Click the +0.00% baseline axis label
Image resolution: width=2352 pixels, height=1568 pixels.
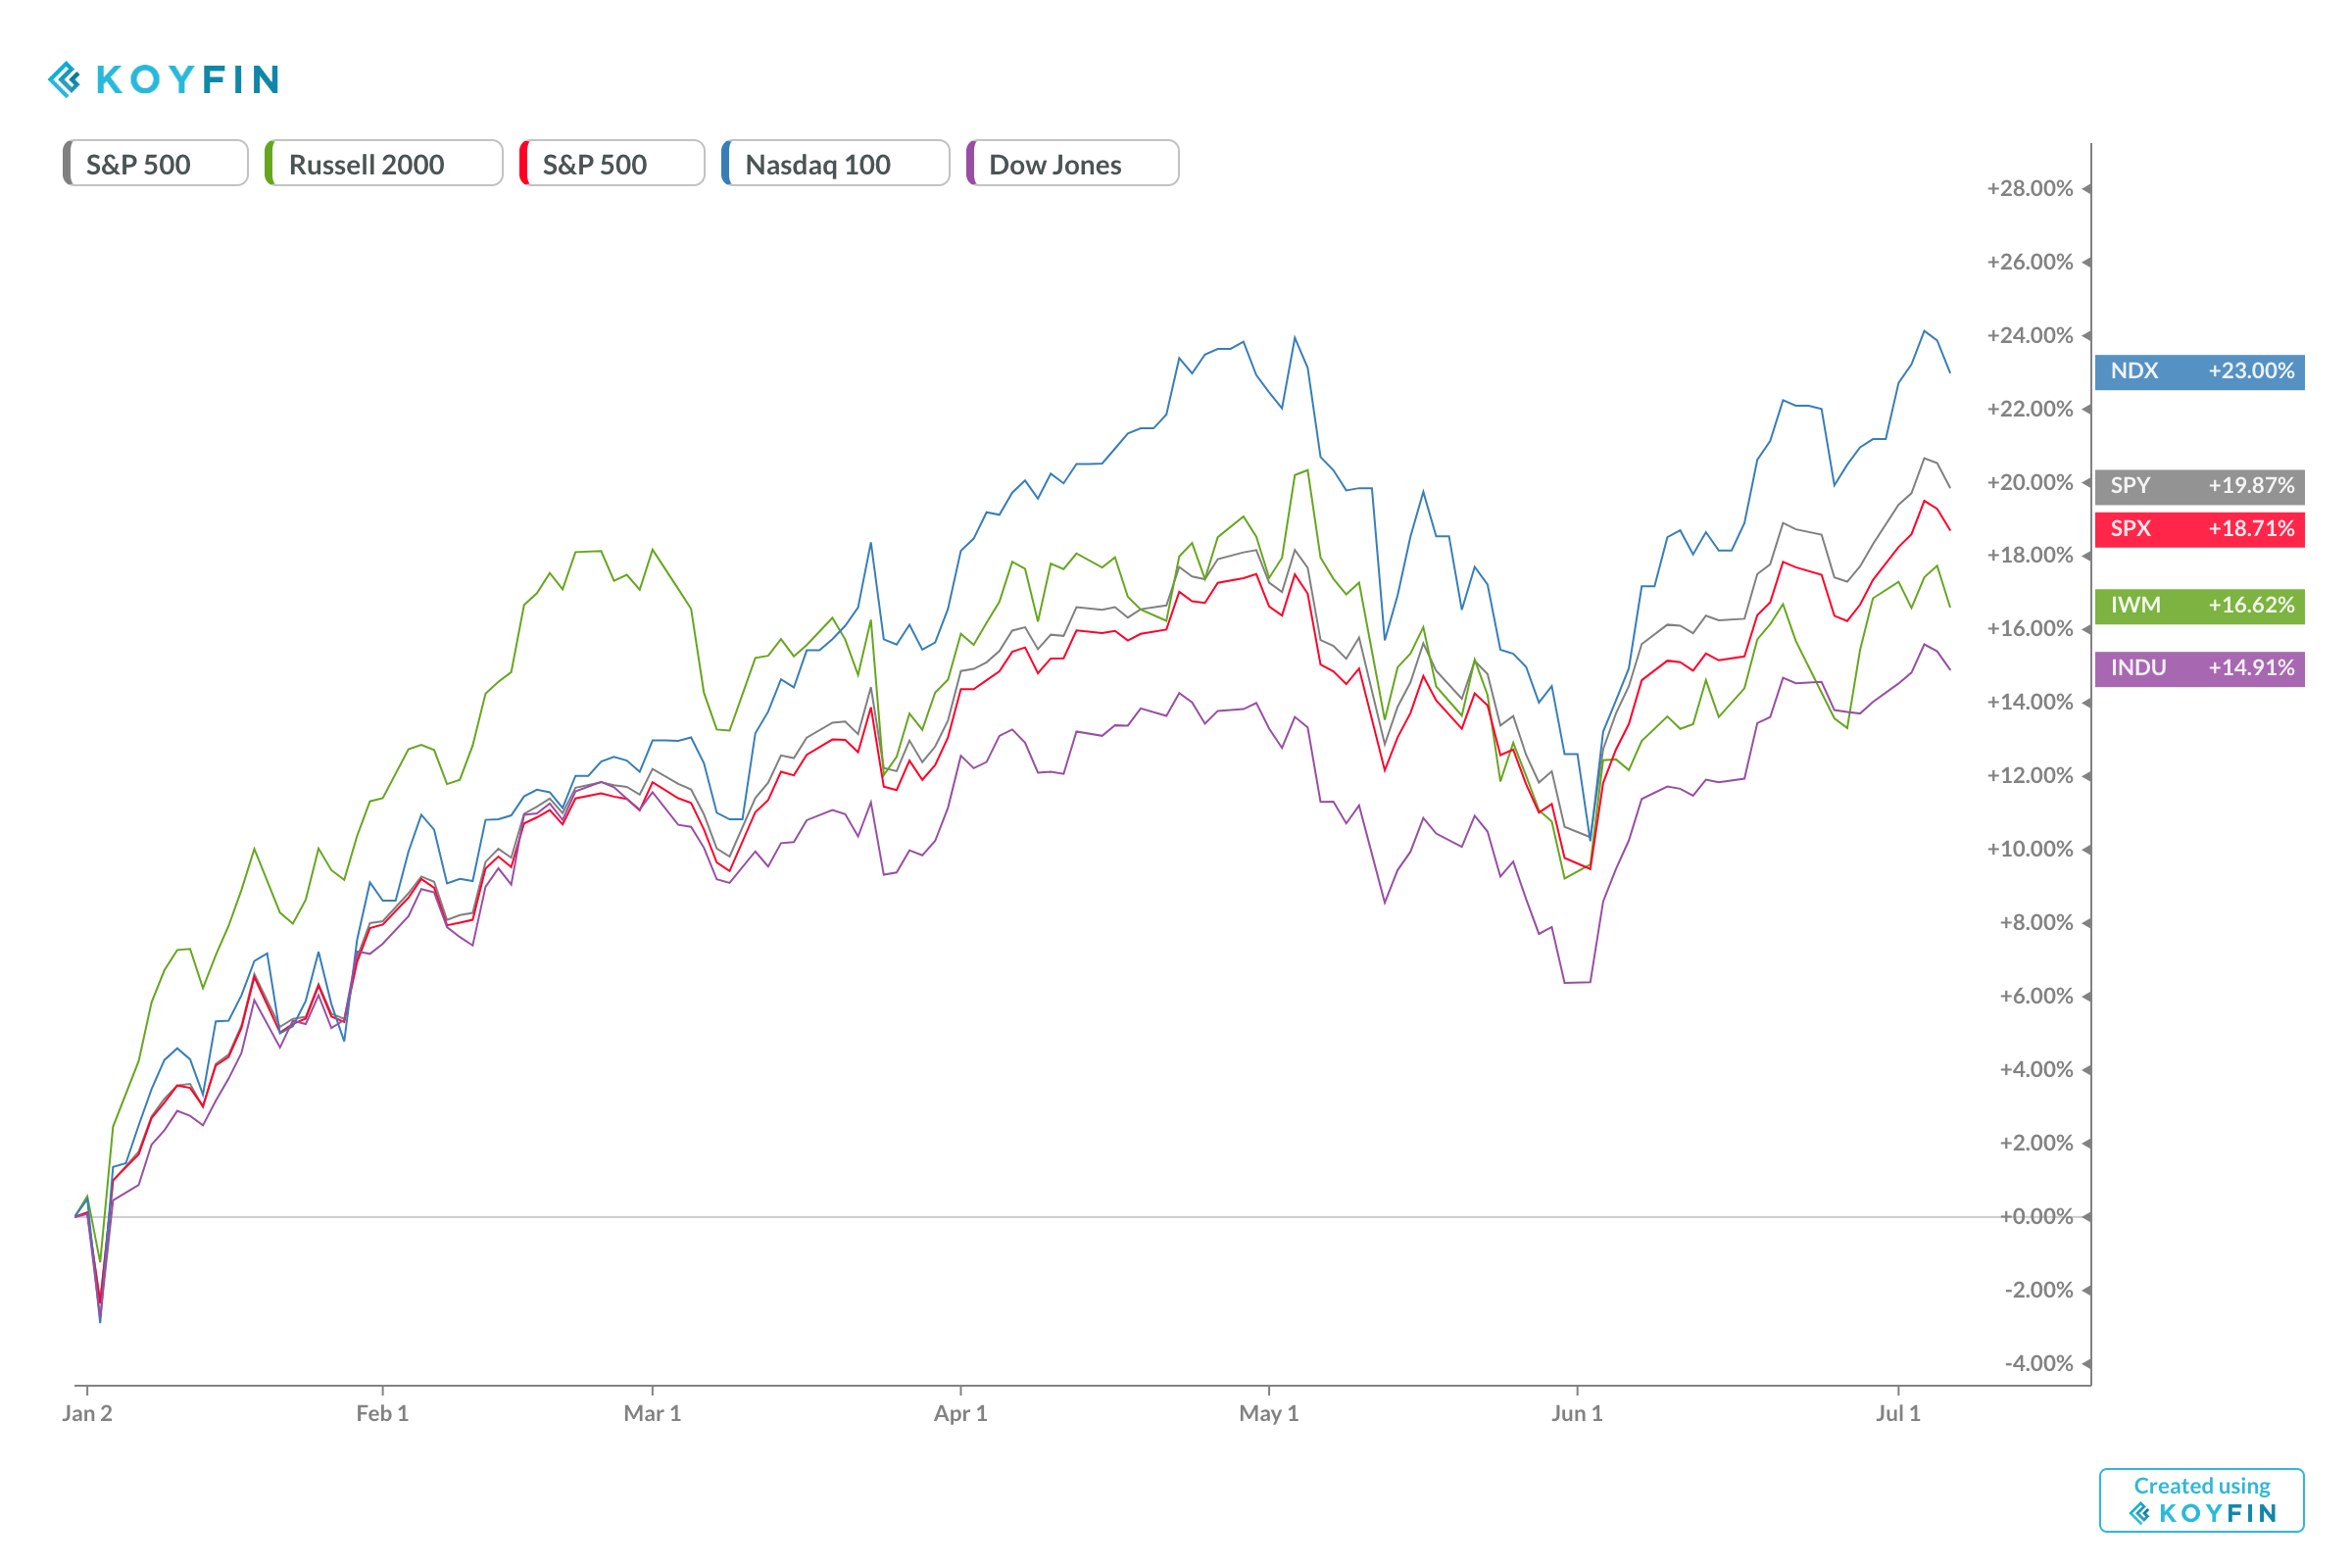click(2035, 1217)
